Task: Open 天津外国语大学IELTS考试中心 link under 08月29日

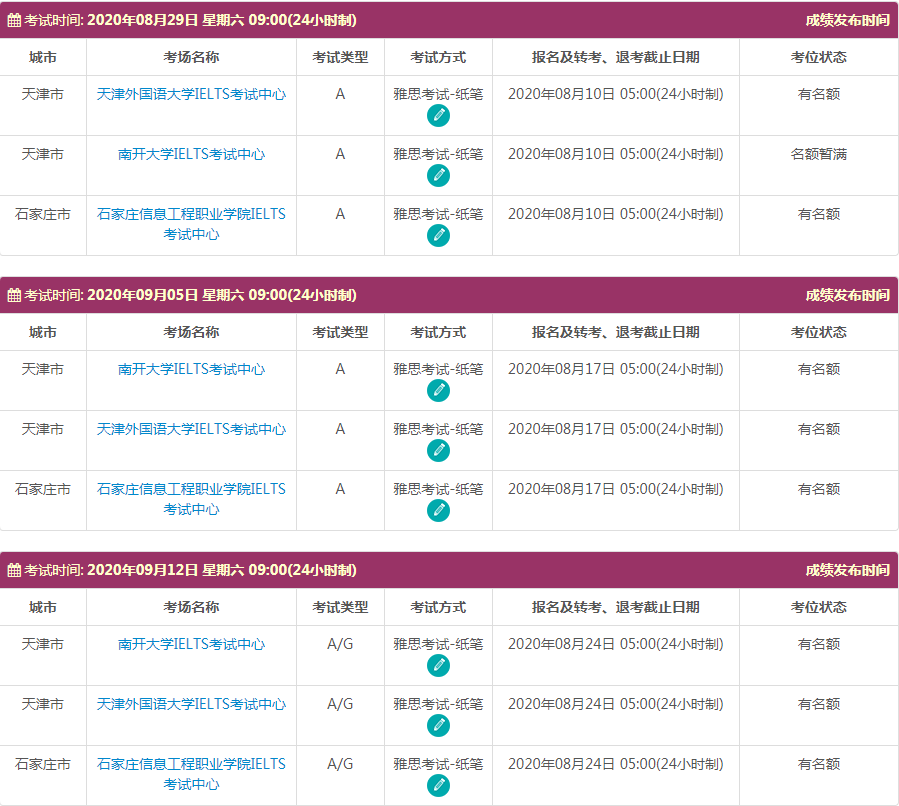Action: (191, 94)
